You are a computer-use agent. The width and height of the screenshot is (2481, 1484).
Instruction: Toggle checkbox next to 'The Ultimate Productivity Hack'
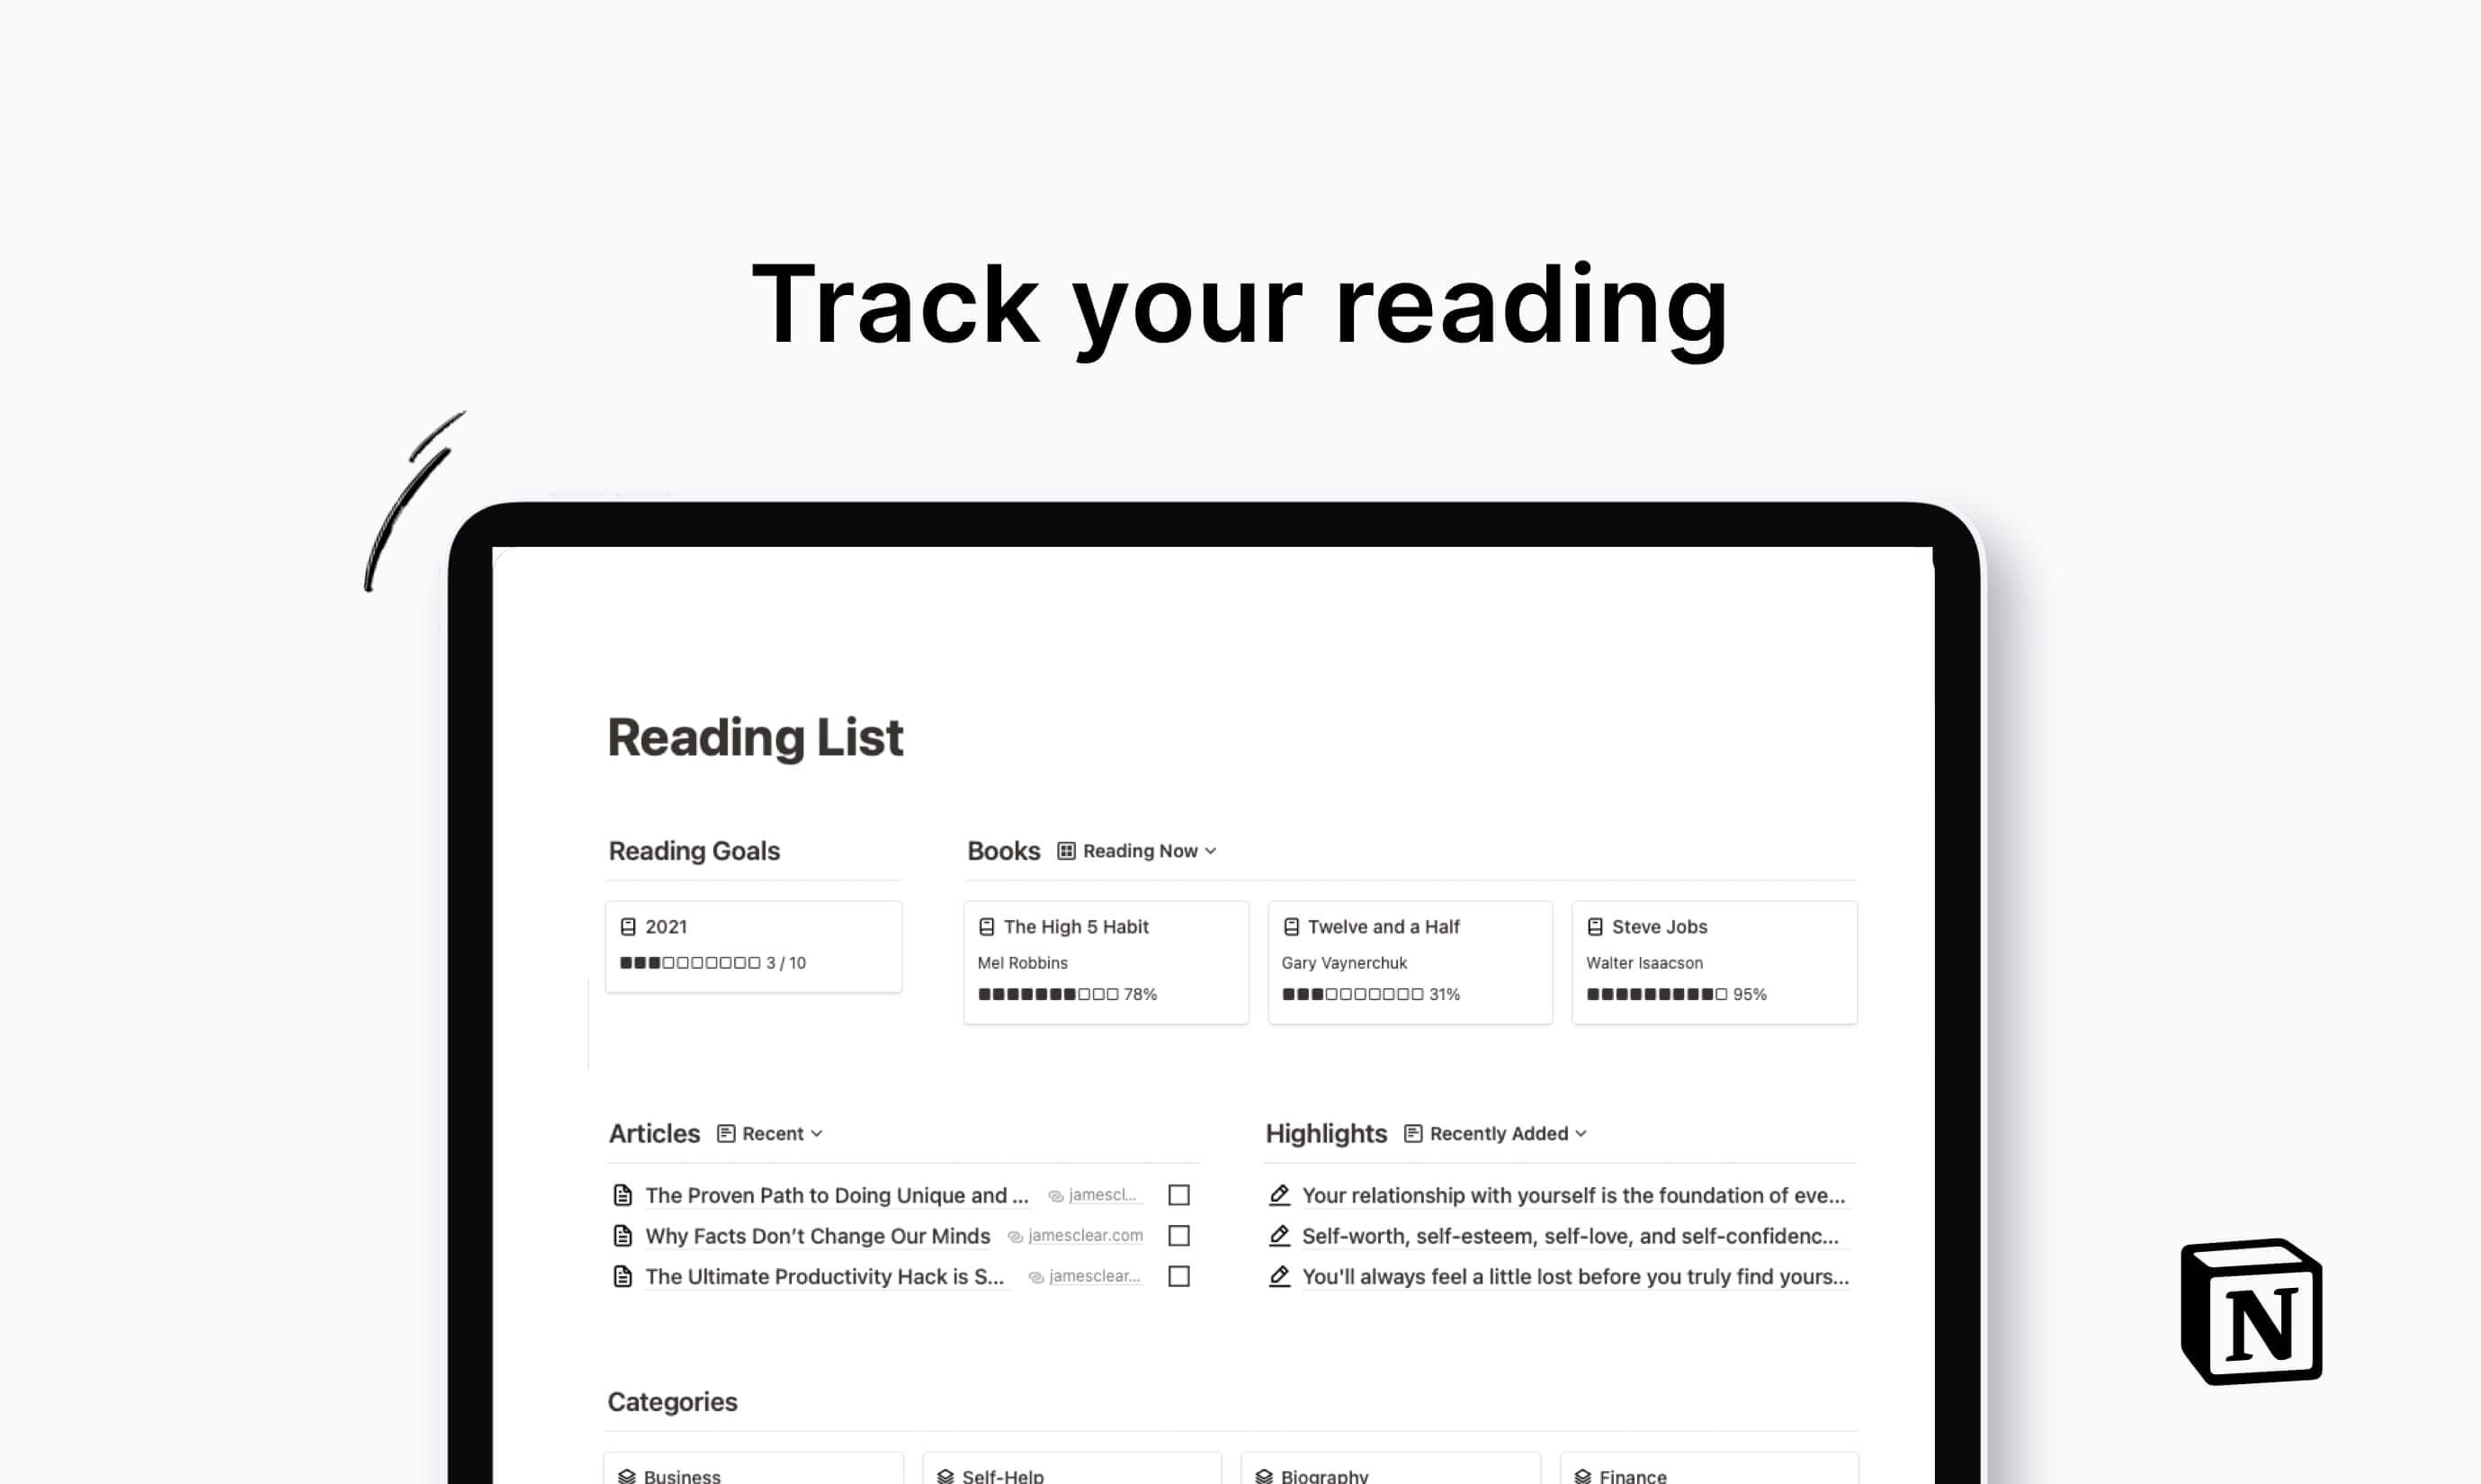point(1180,1275)
